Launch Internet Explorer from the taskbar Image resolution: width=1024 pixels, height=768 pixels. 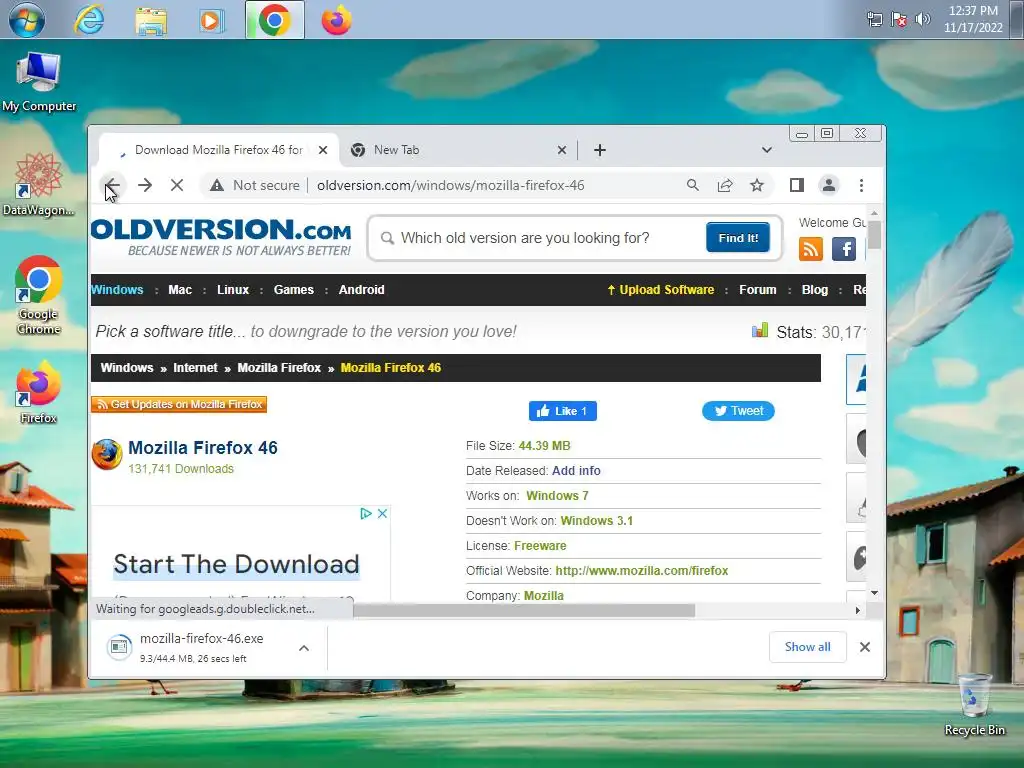pyautogui.click(x=89, y=20)
